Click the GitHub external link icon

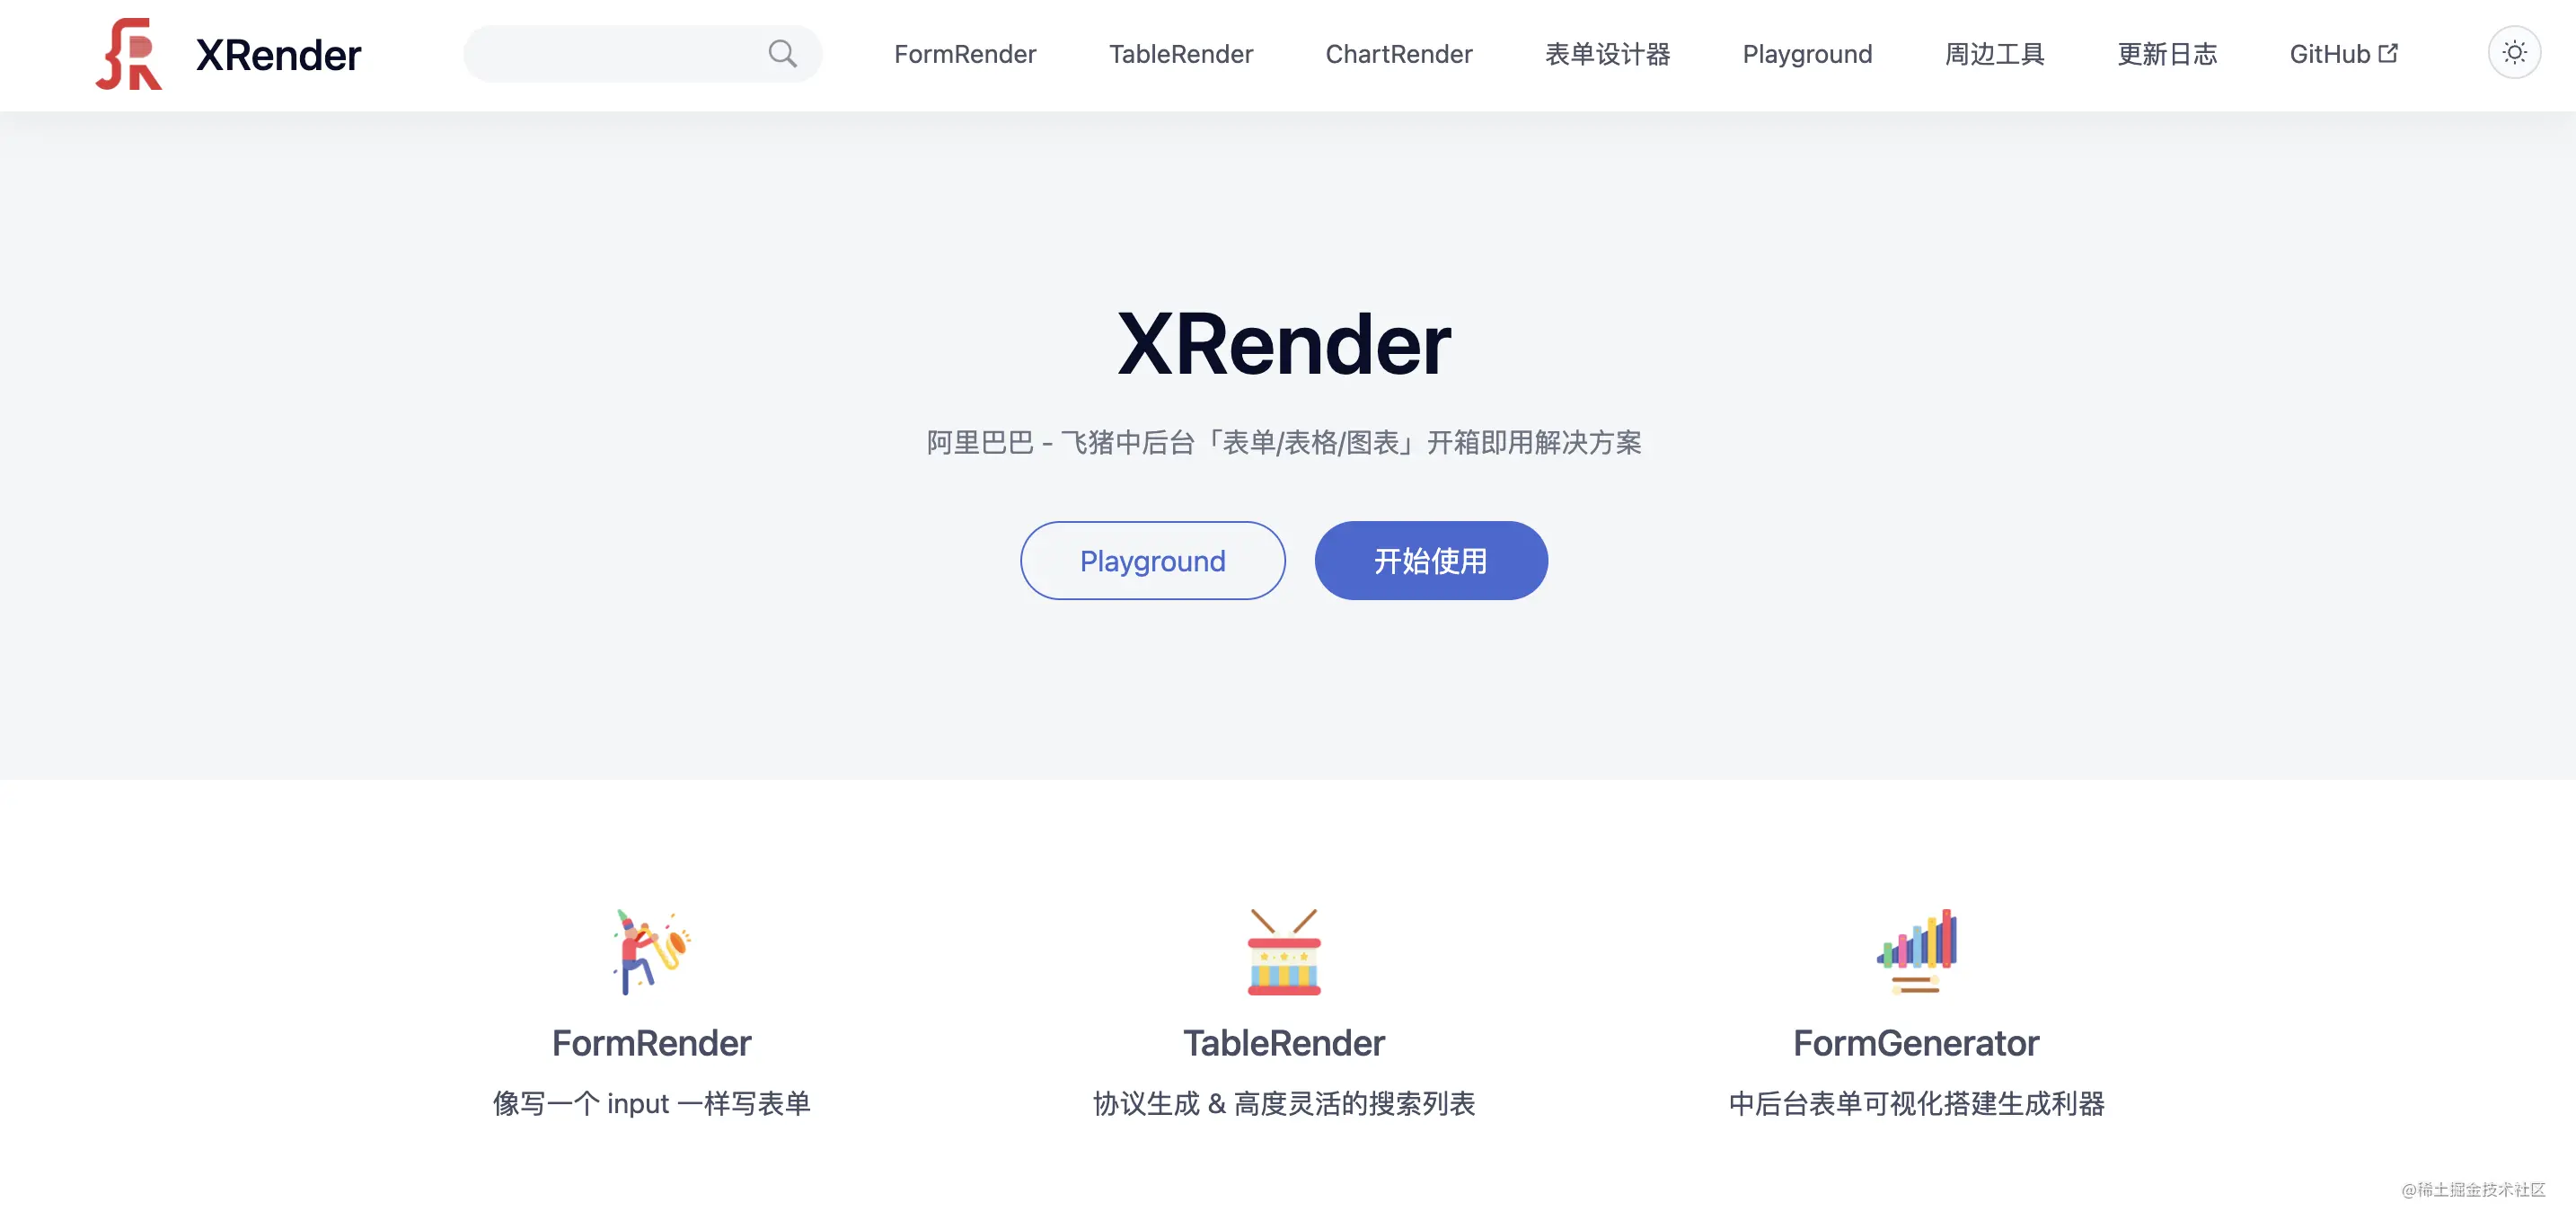(2388, 53)
